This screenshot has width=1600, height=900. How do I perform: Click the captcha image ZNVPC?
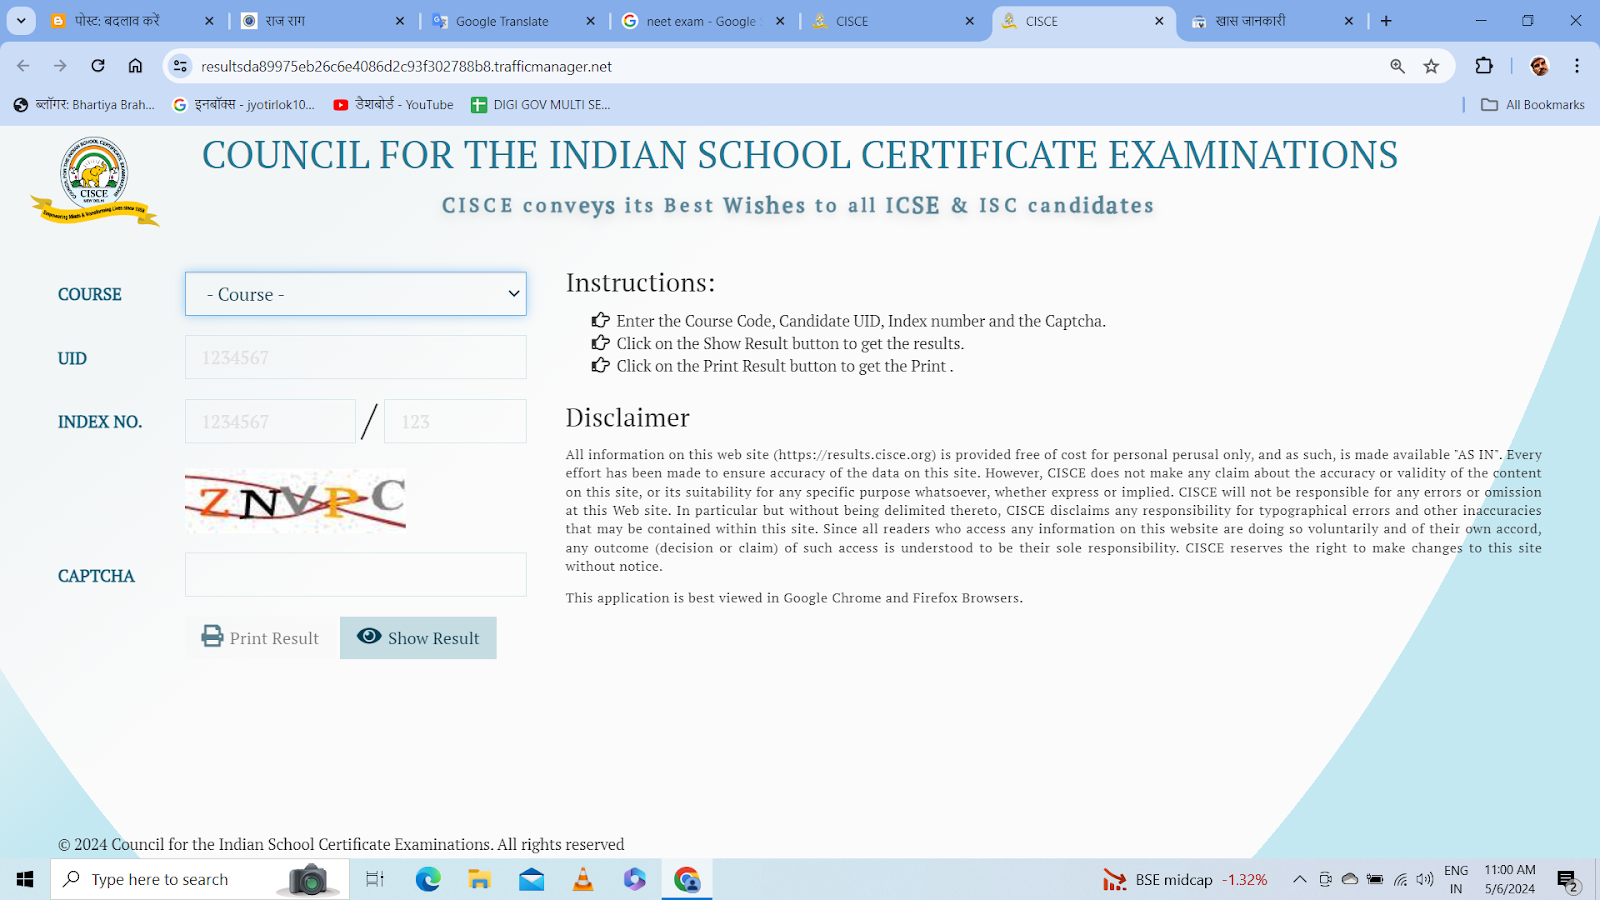click(295, 501)
